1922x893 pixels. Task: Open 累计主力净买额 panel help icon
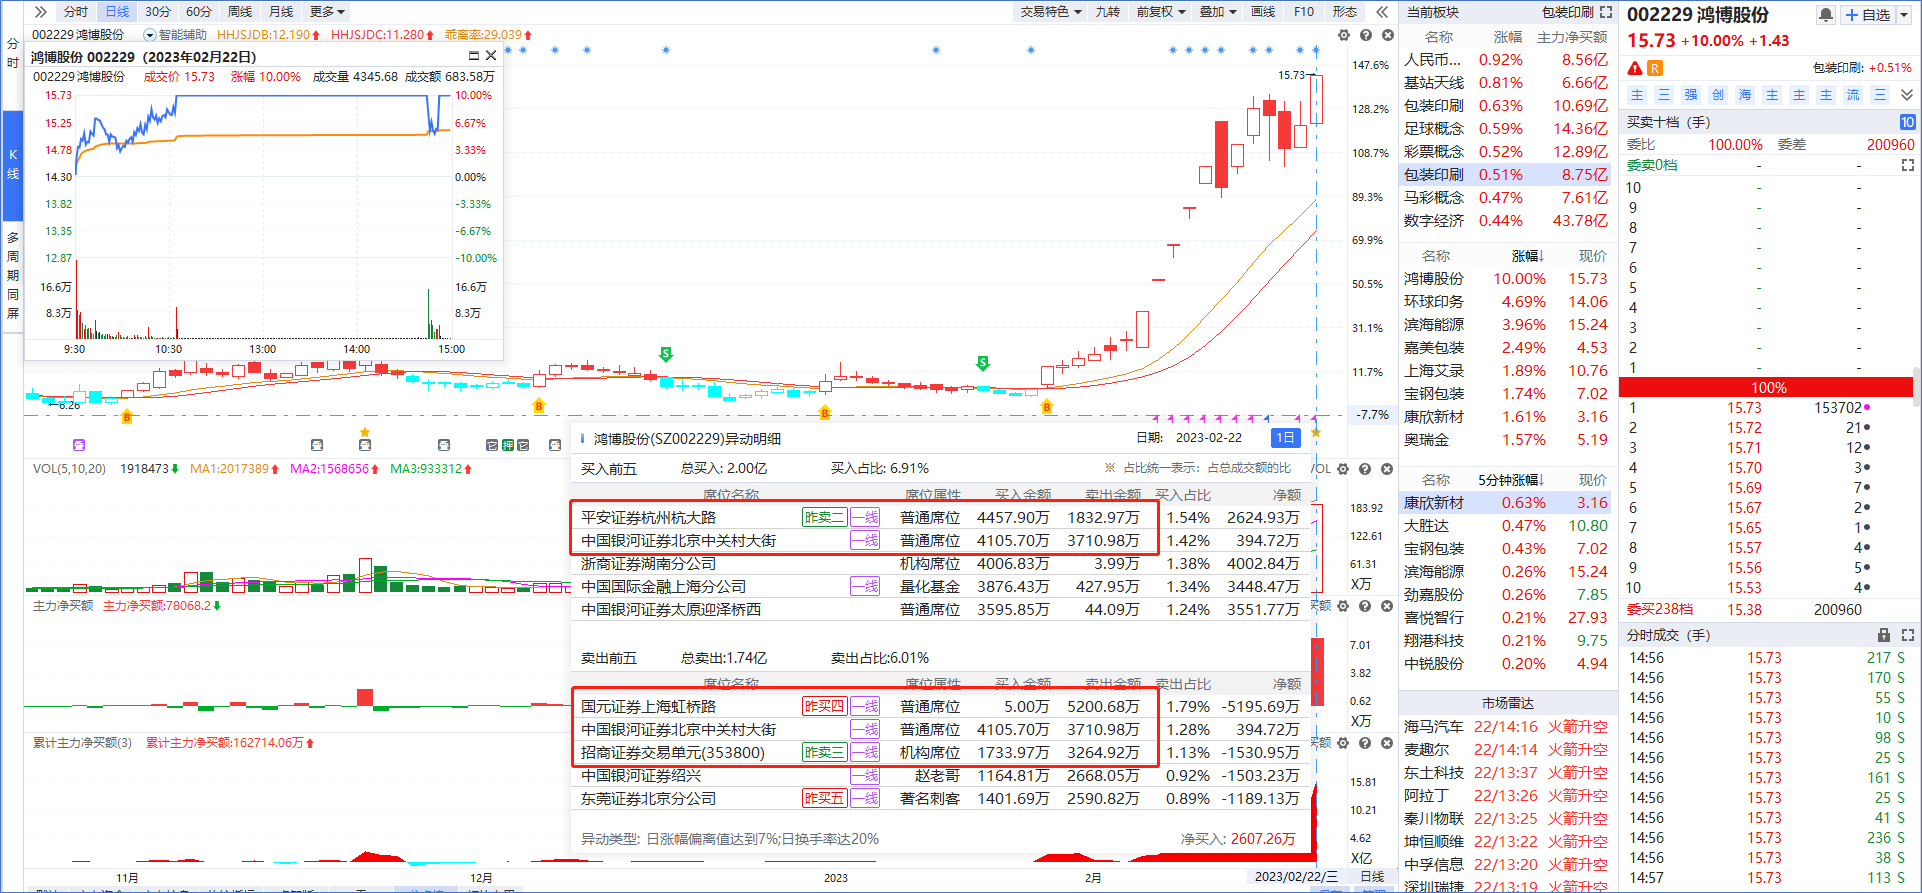click(x=1365, y=743)
